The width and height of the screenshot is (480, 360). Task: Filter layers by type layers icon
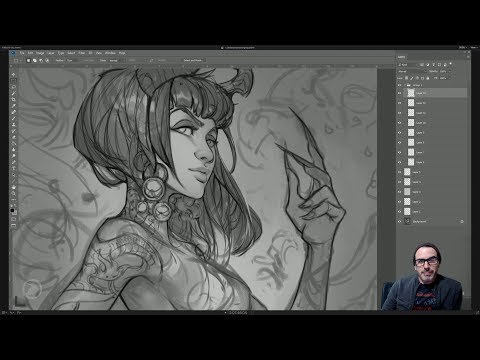pyautogui.click(x=434, y=65)
